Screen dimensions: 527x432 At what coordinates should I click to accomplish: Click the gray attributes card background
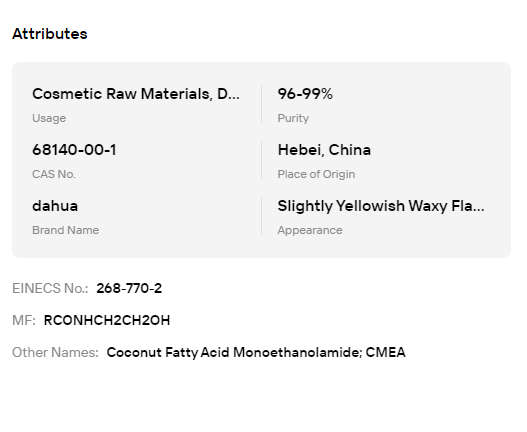261,249
